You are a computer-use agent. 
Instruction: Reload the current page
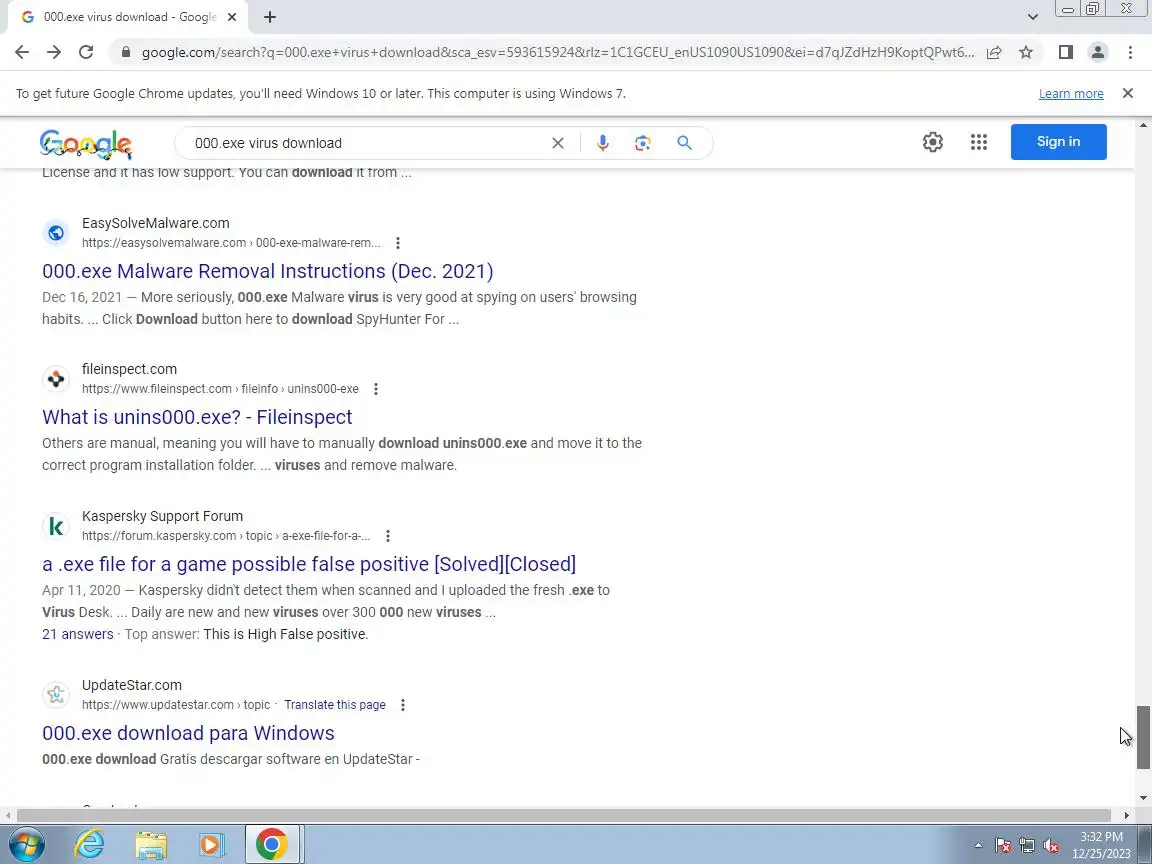coord(86,52)
